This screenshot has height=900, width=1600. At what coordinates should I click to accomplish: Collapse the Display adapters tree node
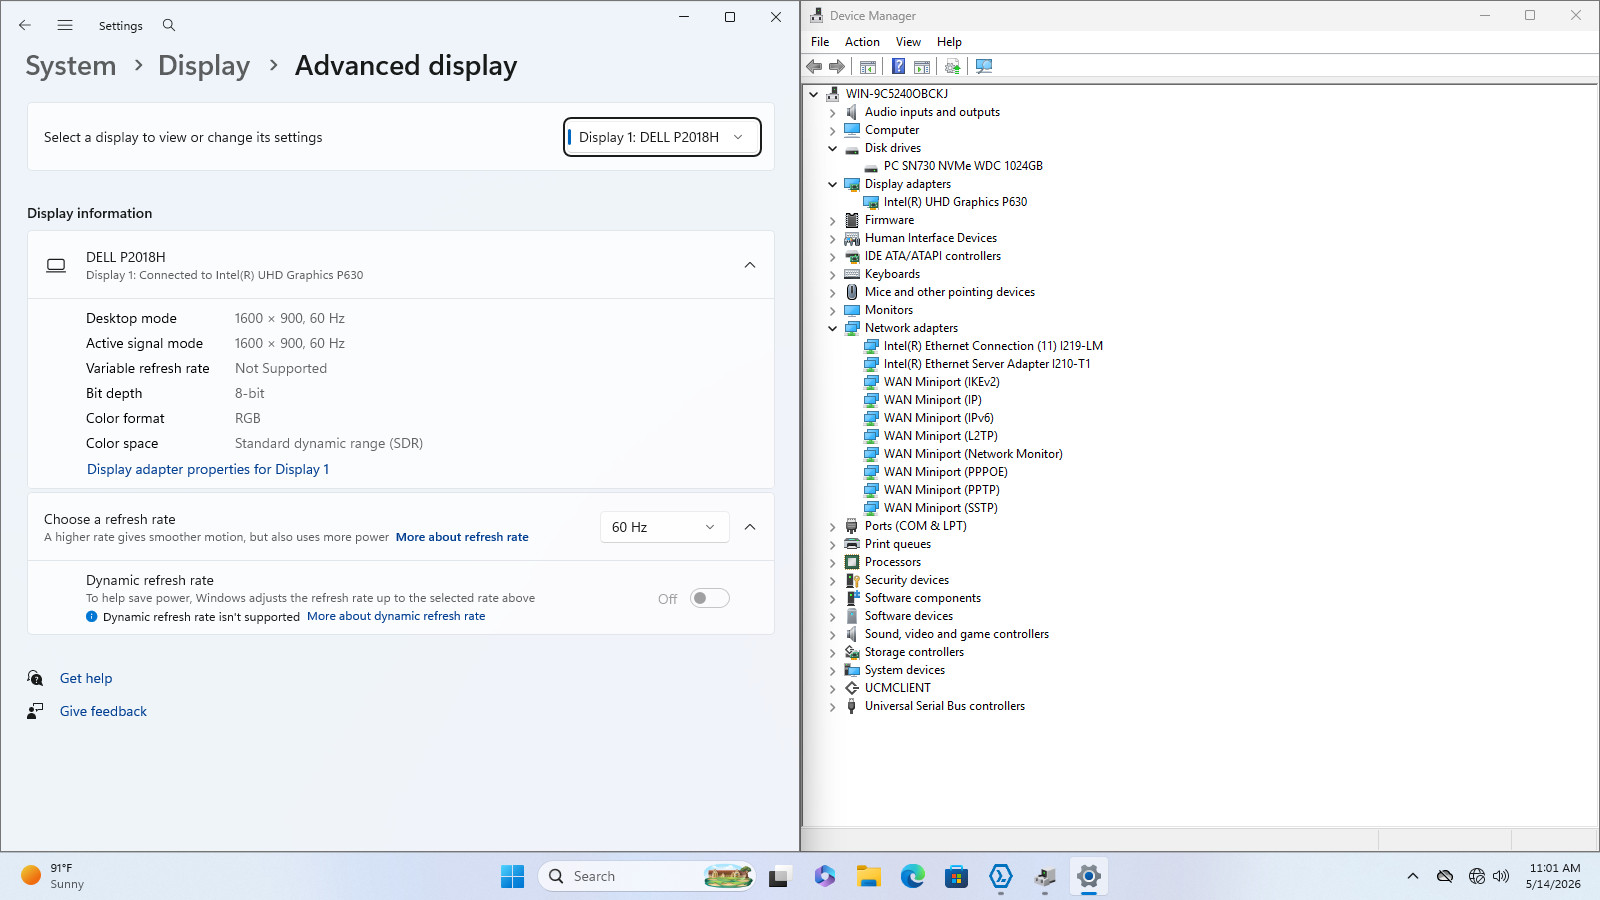click(x=832, y=184)
